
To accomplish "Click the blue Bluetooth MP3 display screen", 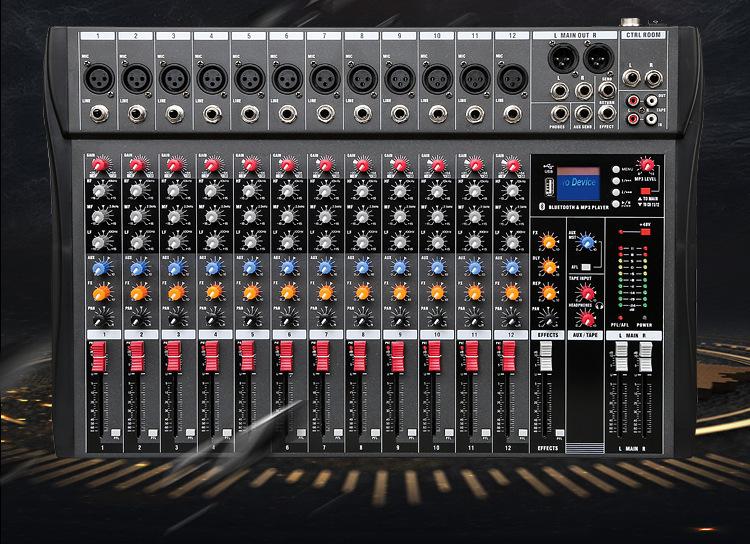I will (574, 182).
